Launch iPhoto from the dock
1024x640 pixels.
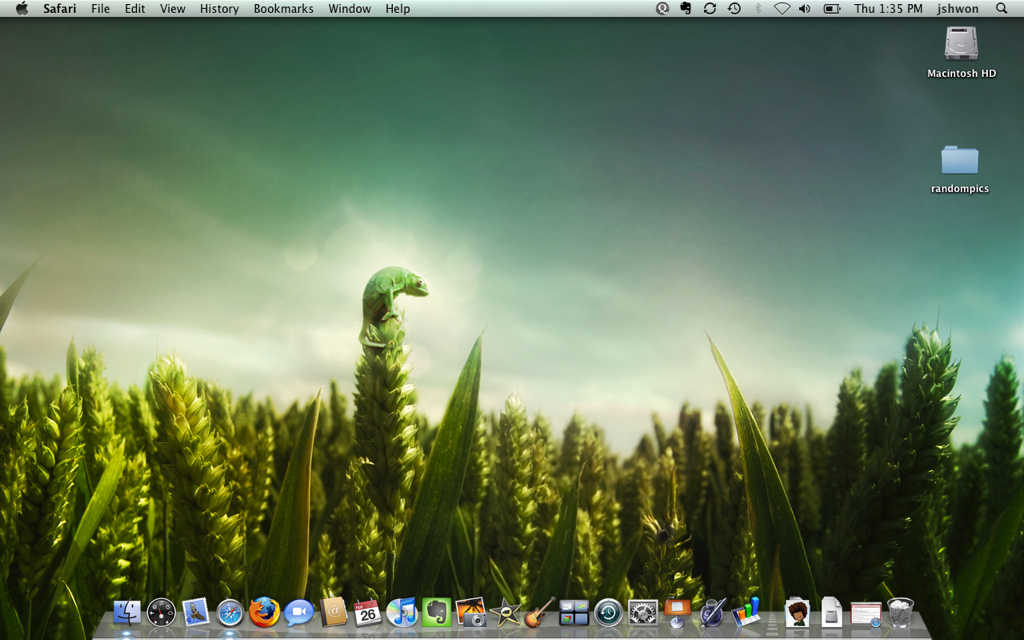(x=471, y=613)
